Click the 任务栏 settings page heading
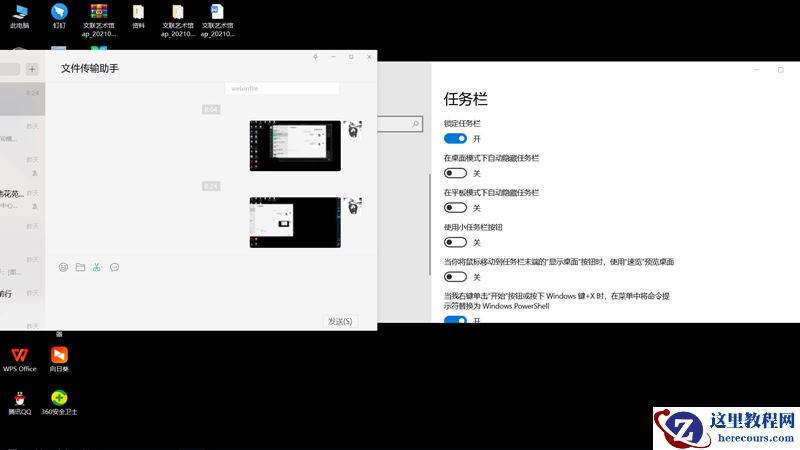The height and width of the screenshot is (450, 800). click(465, 99)
